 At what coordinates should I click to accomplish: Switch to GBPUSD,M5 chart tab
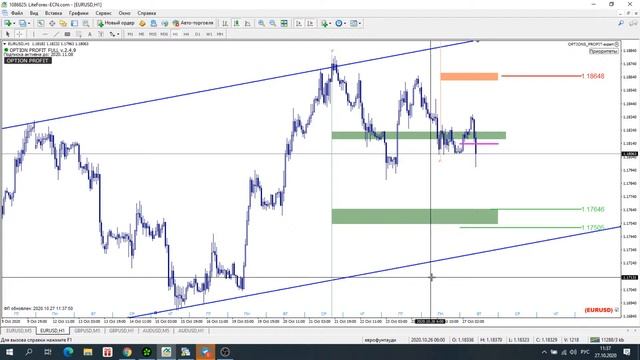click(x=87, y=331)
